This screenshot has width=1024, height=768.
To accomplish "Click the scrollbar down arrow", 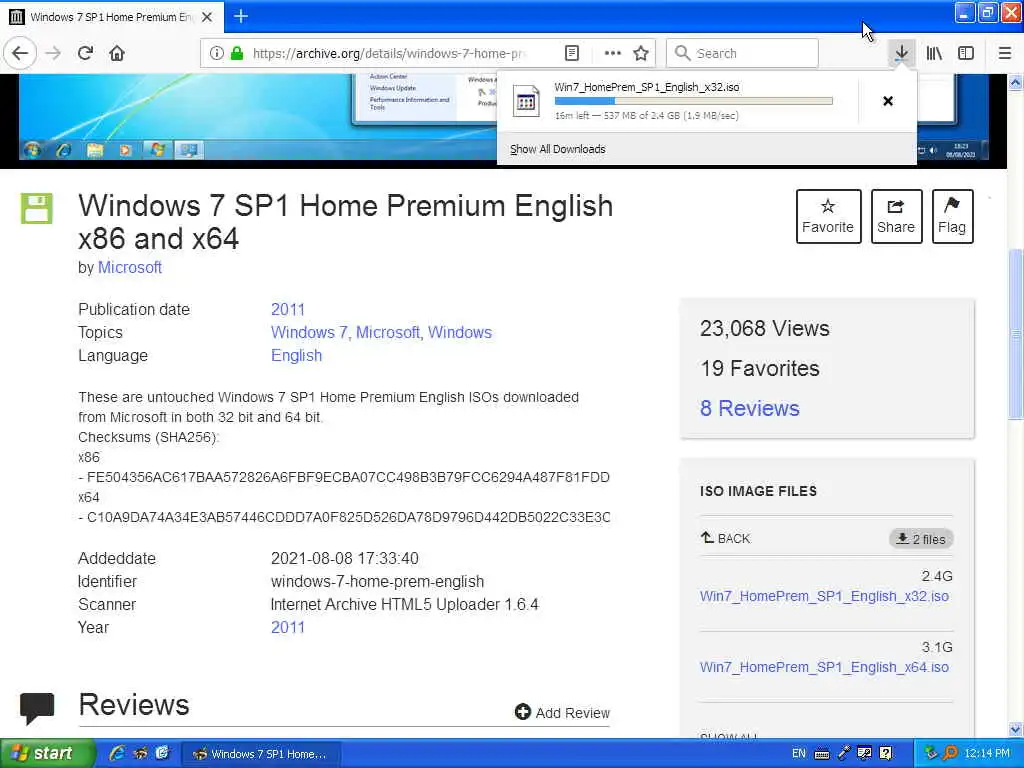I will [1015, 729].
